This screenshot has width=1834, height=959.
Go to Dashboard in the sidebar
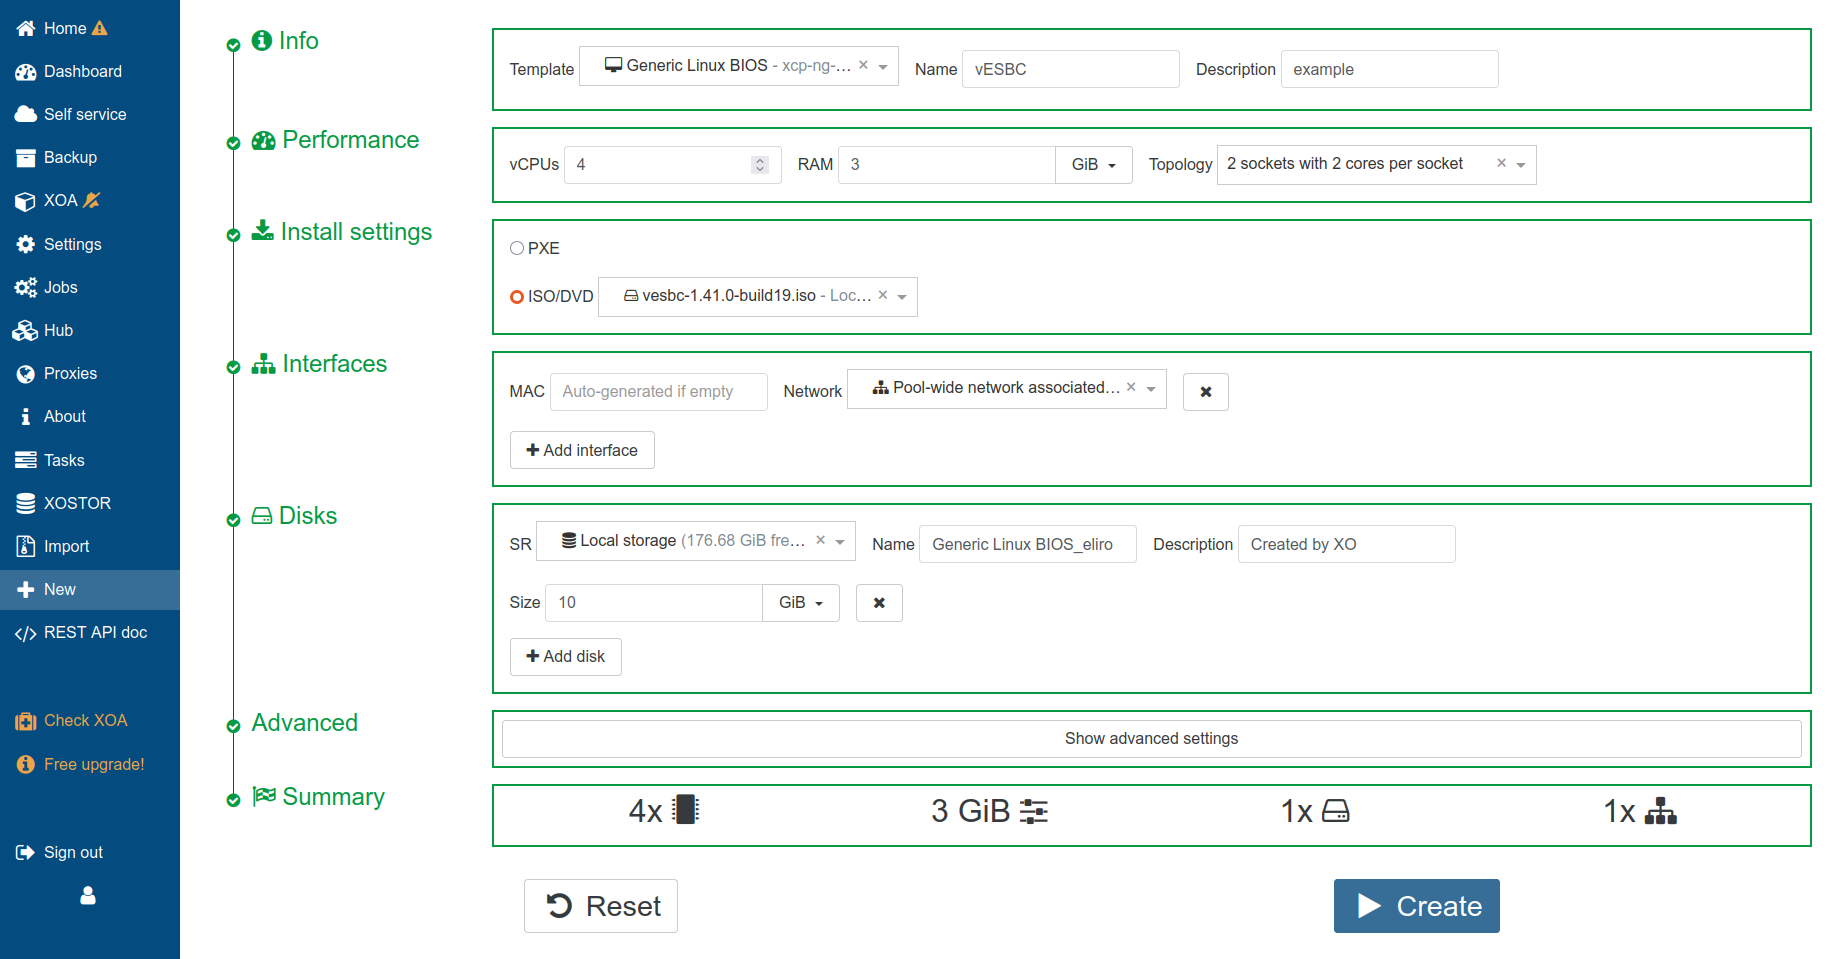coord(82,72)
